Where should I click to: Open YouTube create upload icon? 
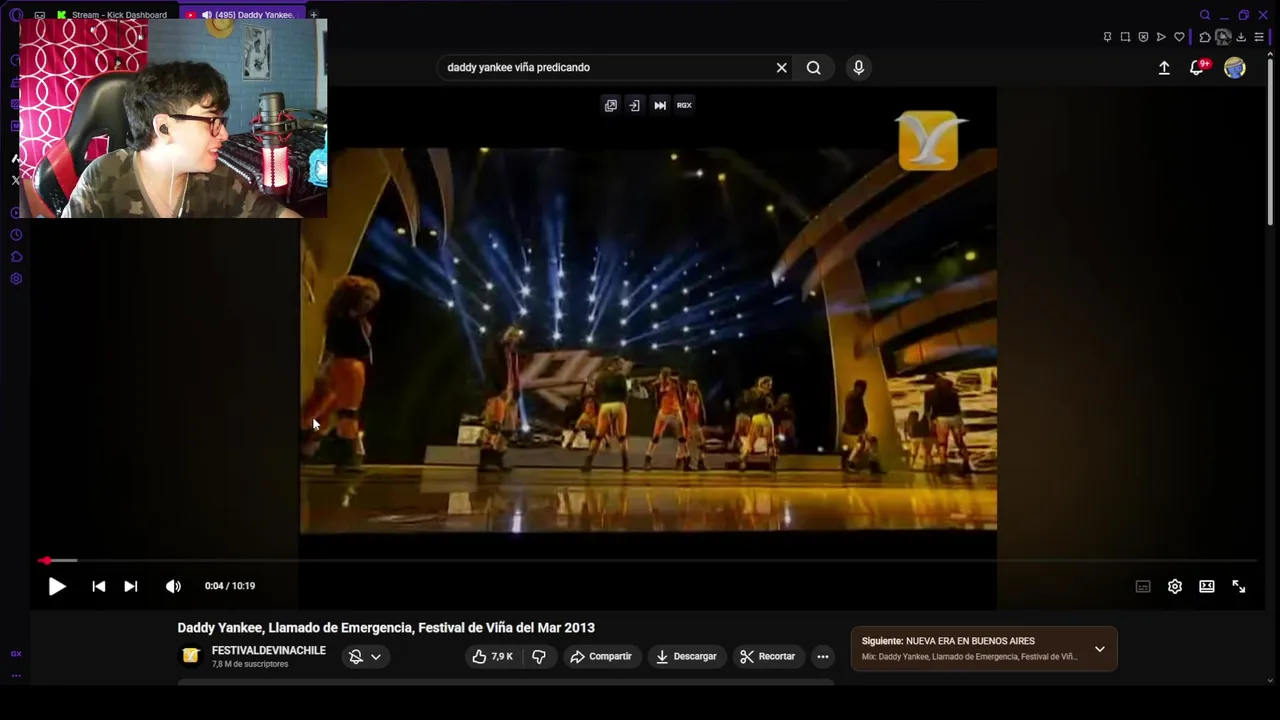pos(1164,67)
